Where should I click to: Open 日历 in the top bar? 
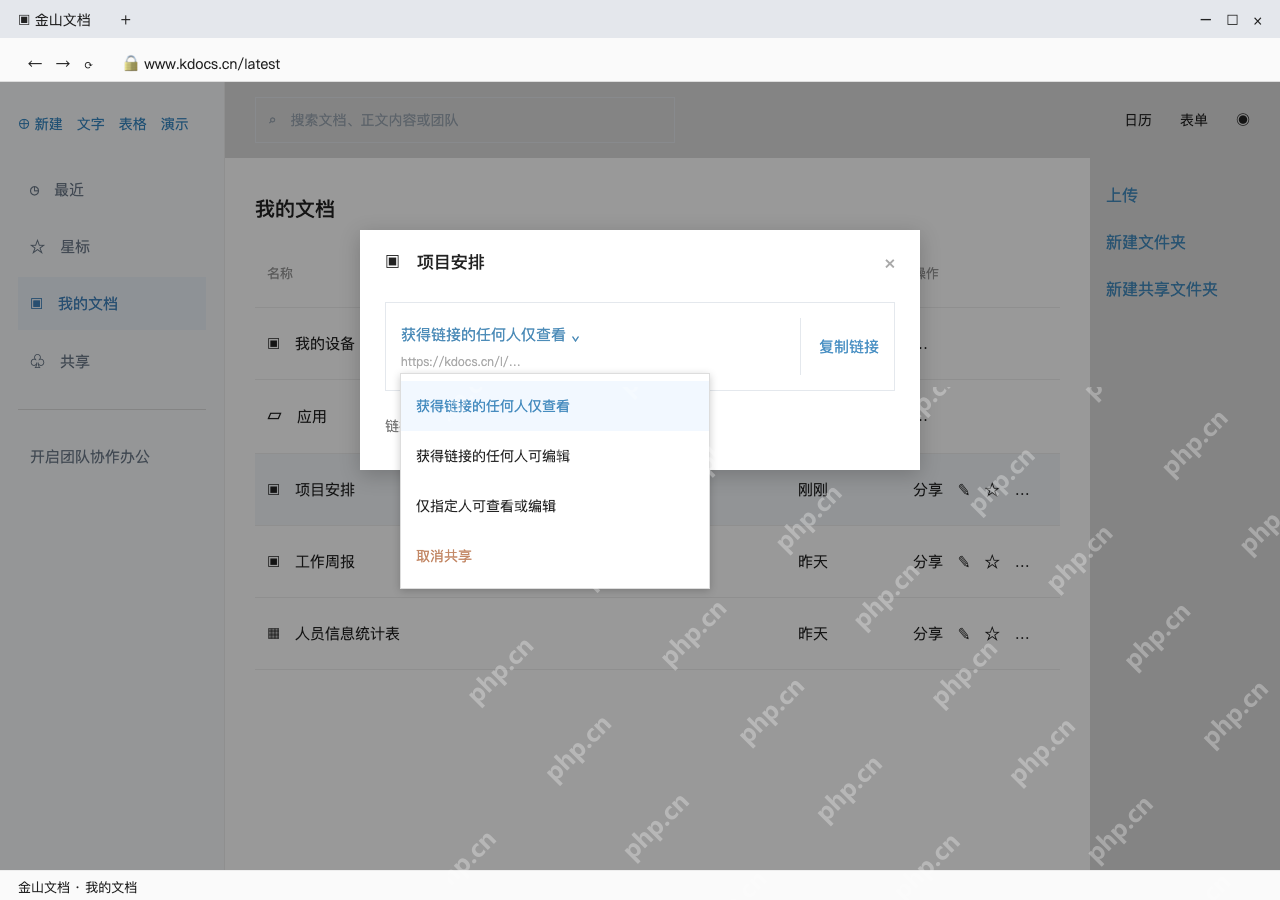pos(1138,120)
